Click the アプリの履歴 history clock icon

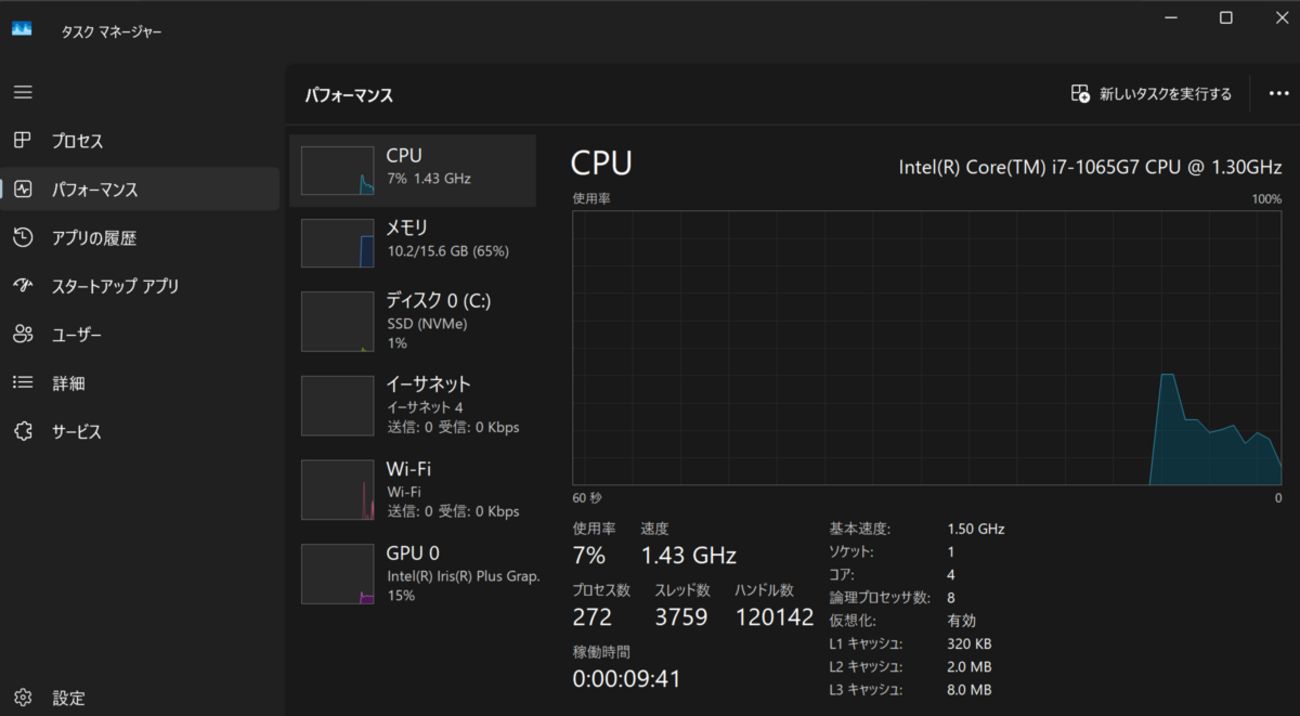pyautogui.click(x=23, y=237)
